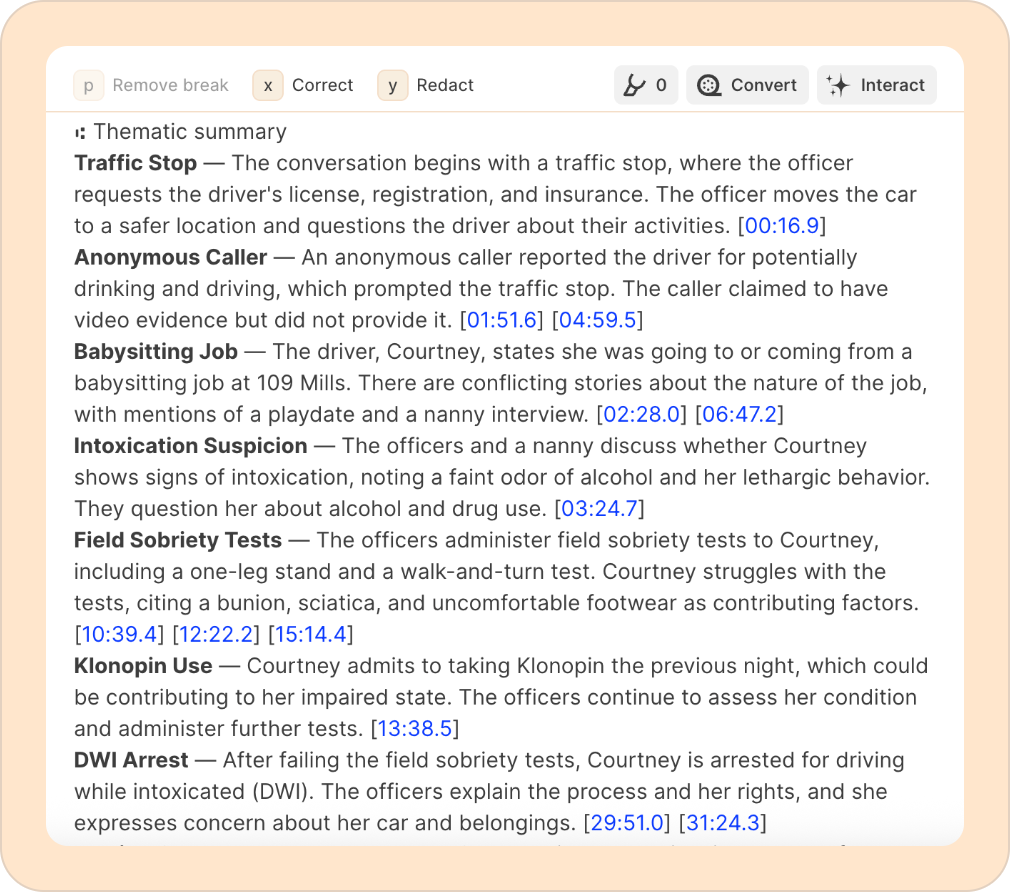Click the Thematic summary block icon
This screenshot has width=1010, height=892.
pyautogui.click(x=80, y=133)
